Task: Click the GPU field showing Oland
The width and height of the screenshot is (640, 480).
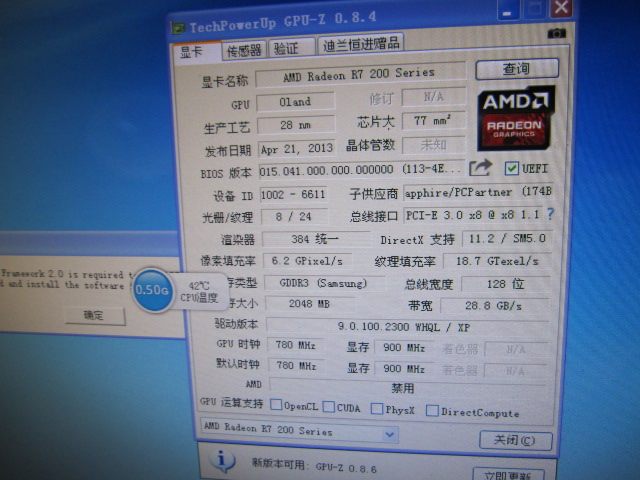Action: [295, 101]
